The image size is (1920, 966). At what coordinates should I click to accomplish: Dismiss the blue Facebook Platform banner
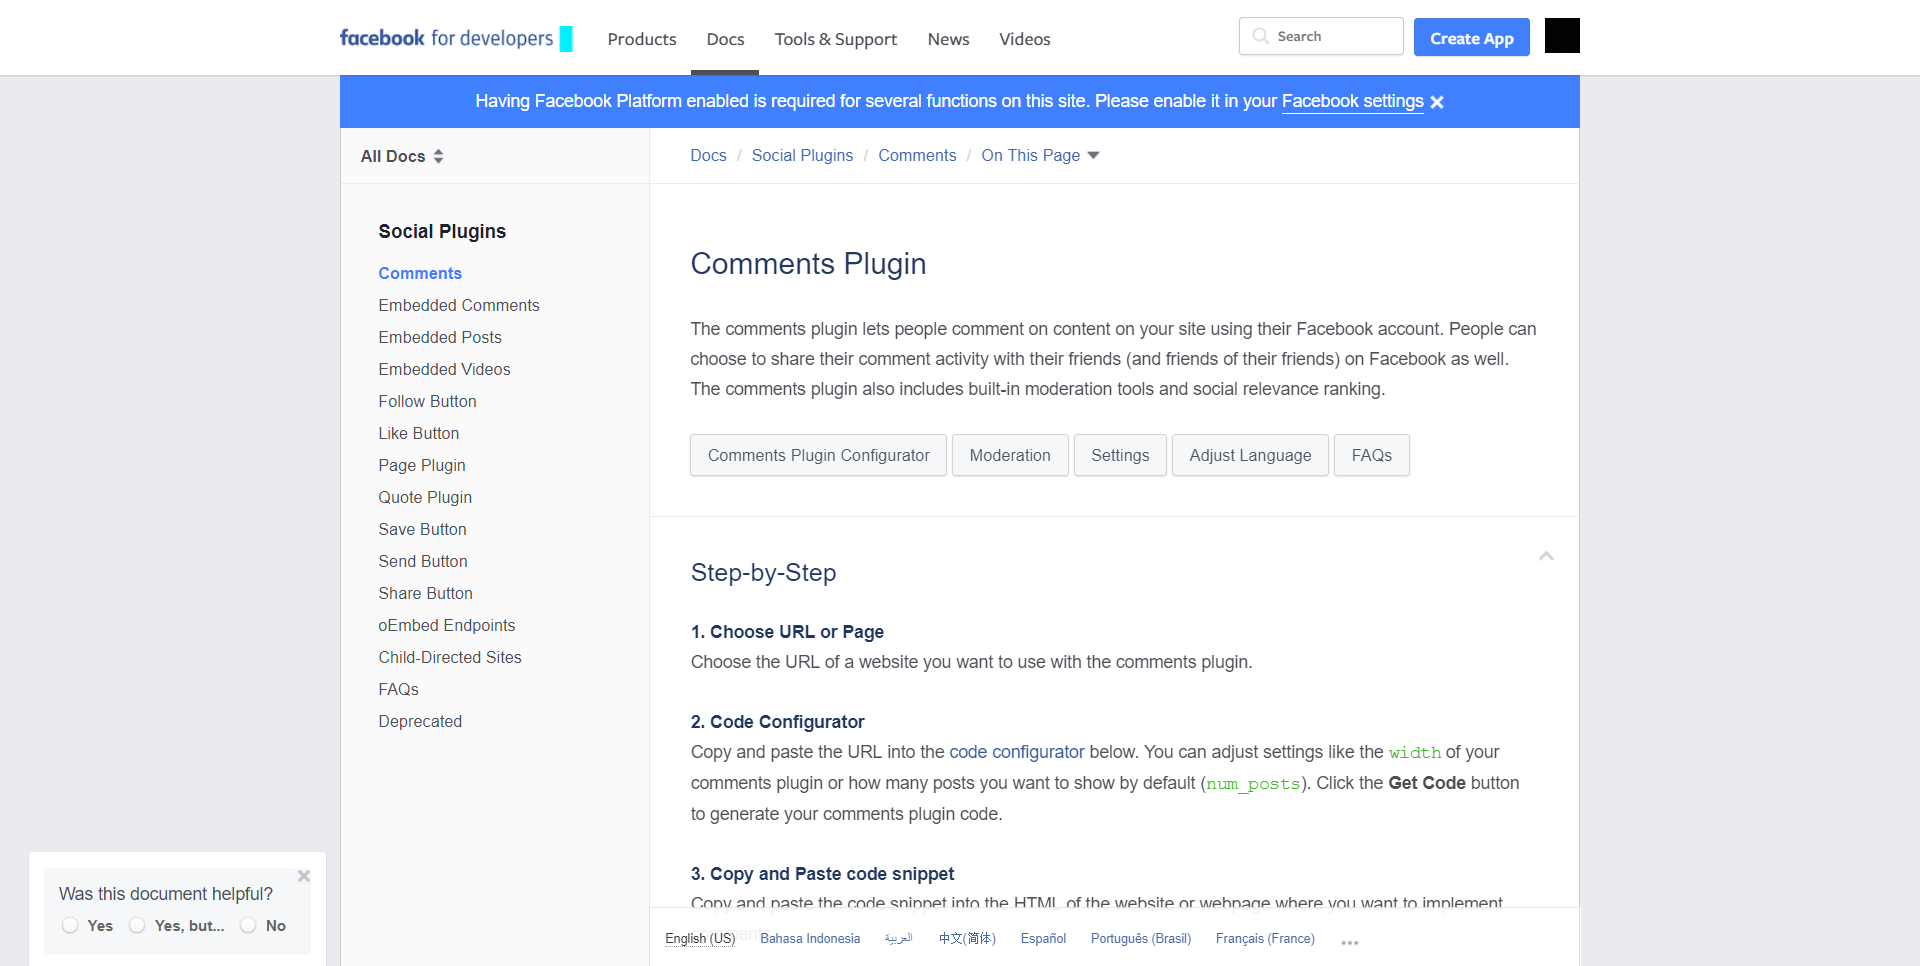(x=1437, y=102)
